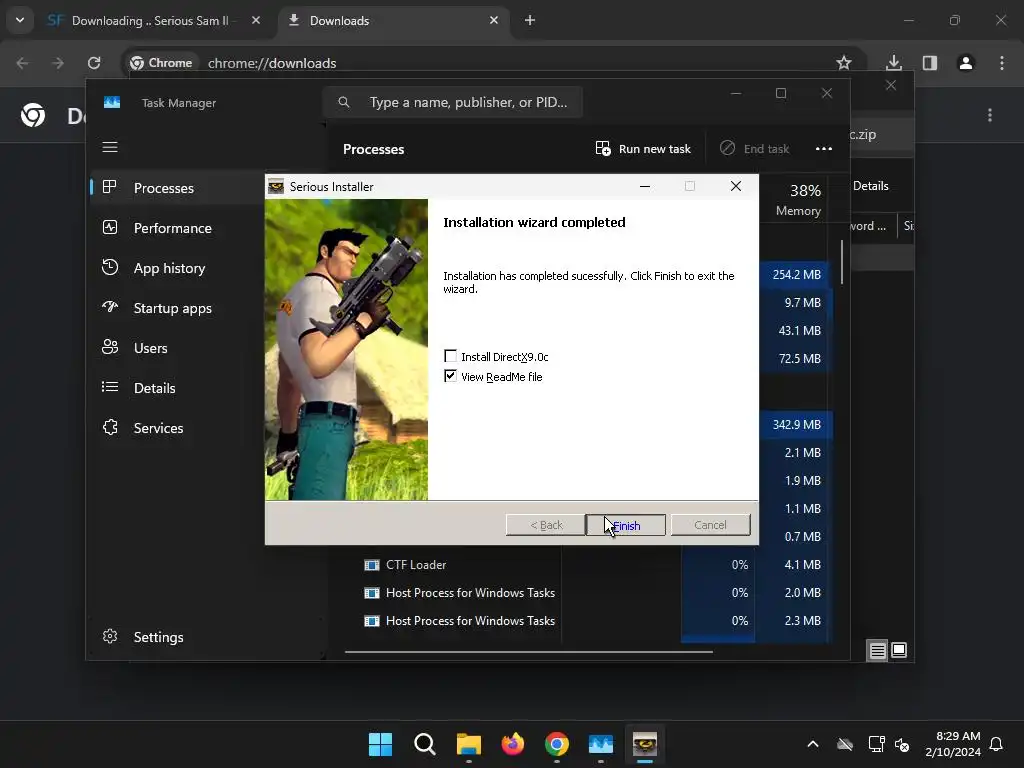1024x768 pixels.
Task: Bookmark this page with star icon
Action: click(x=844, y=63)
